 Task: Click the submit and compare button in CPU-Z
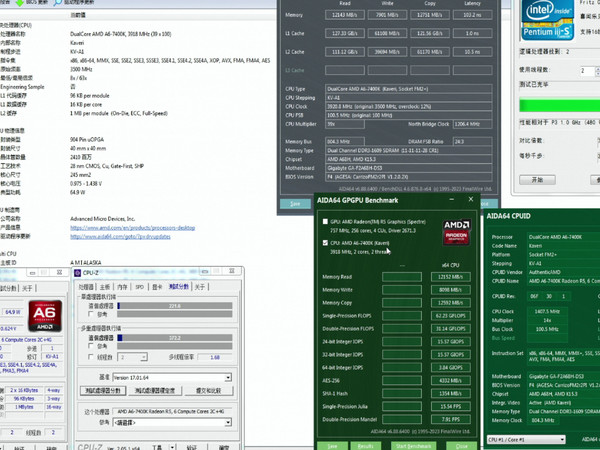[x=209, y=391]
